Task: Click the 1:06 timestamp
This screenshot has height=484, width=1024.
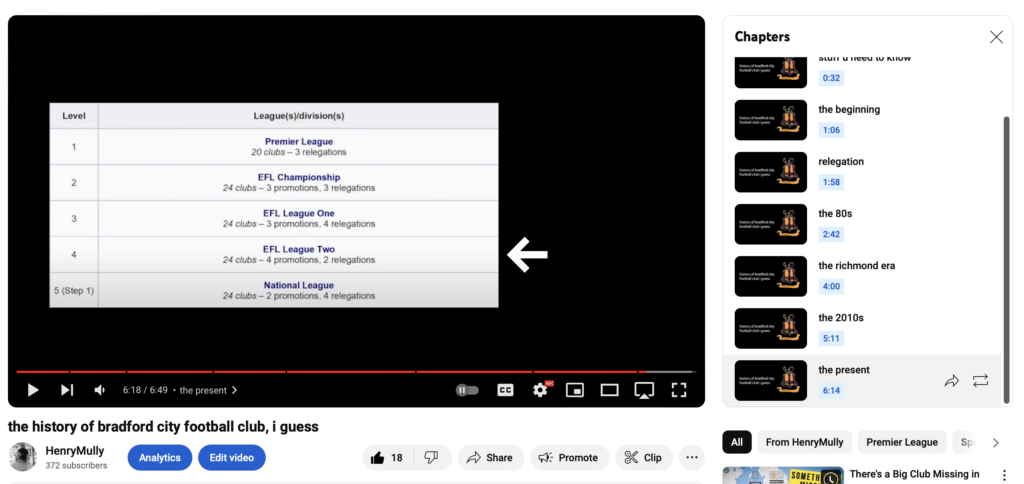Action: pyautogui.click(x=831, y=130)
